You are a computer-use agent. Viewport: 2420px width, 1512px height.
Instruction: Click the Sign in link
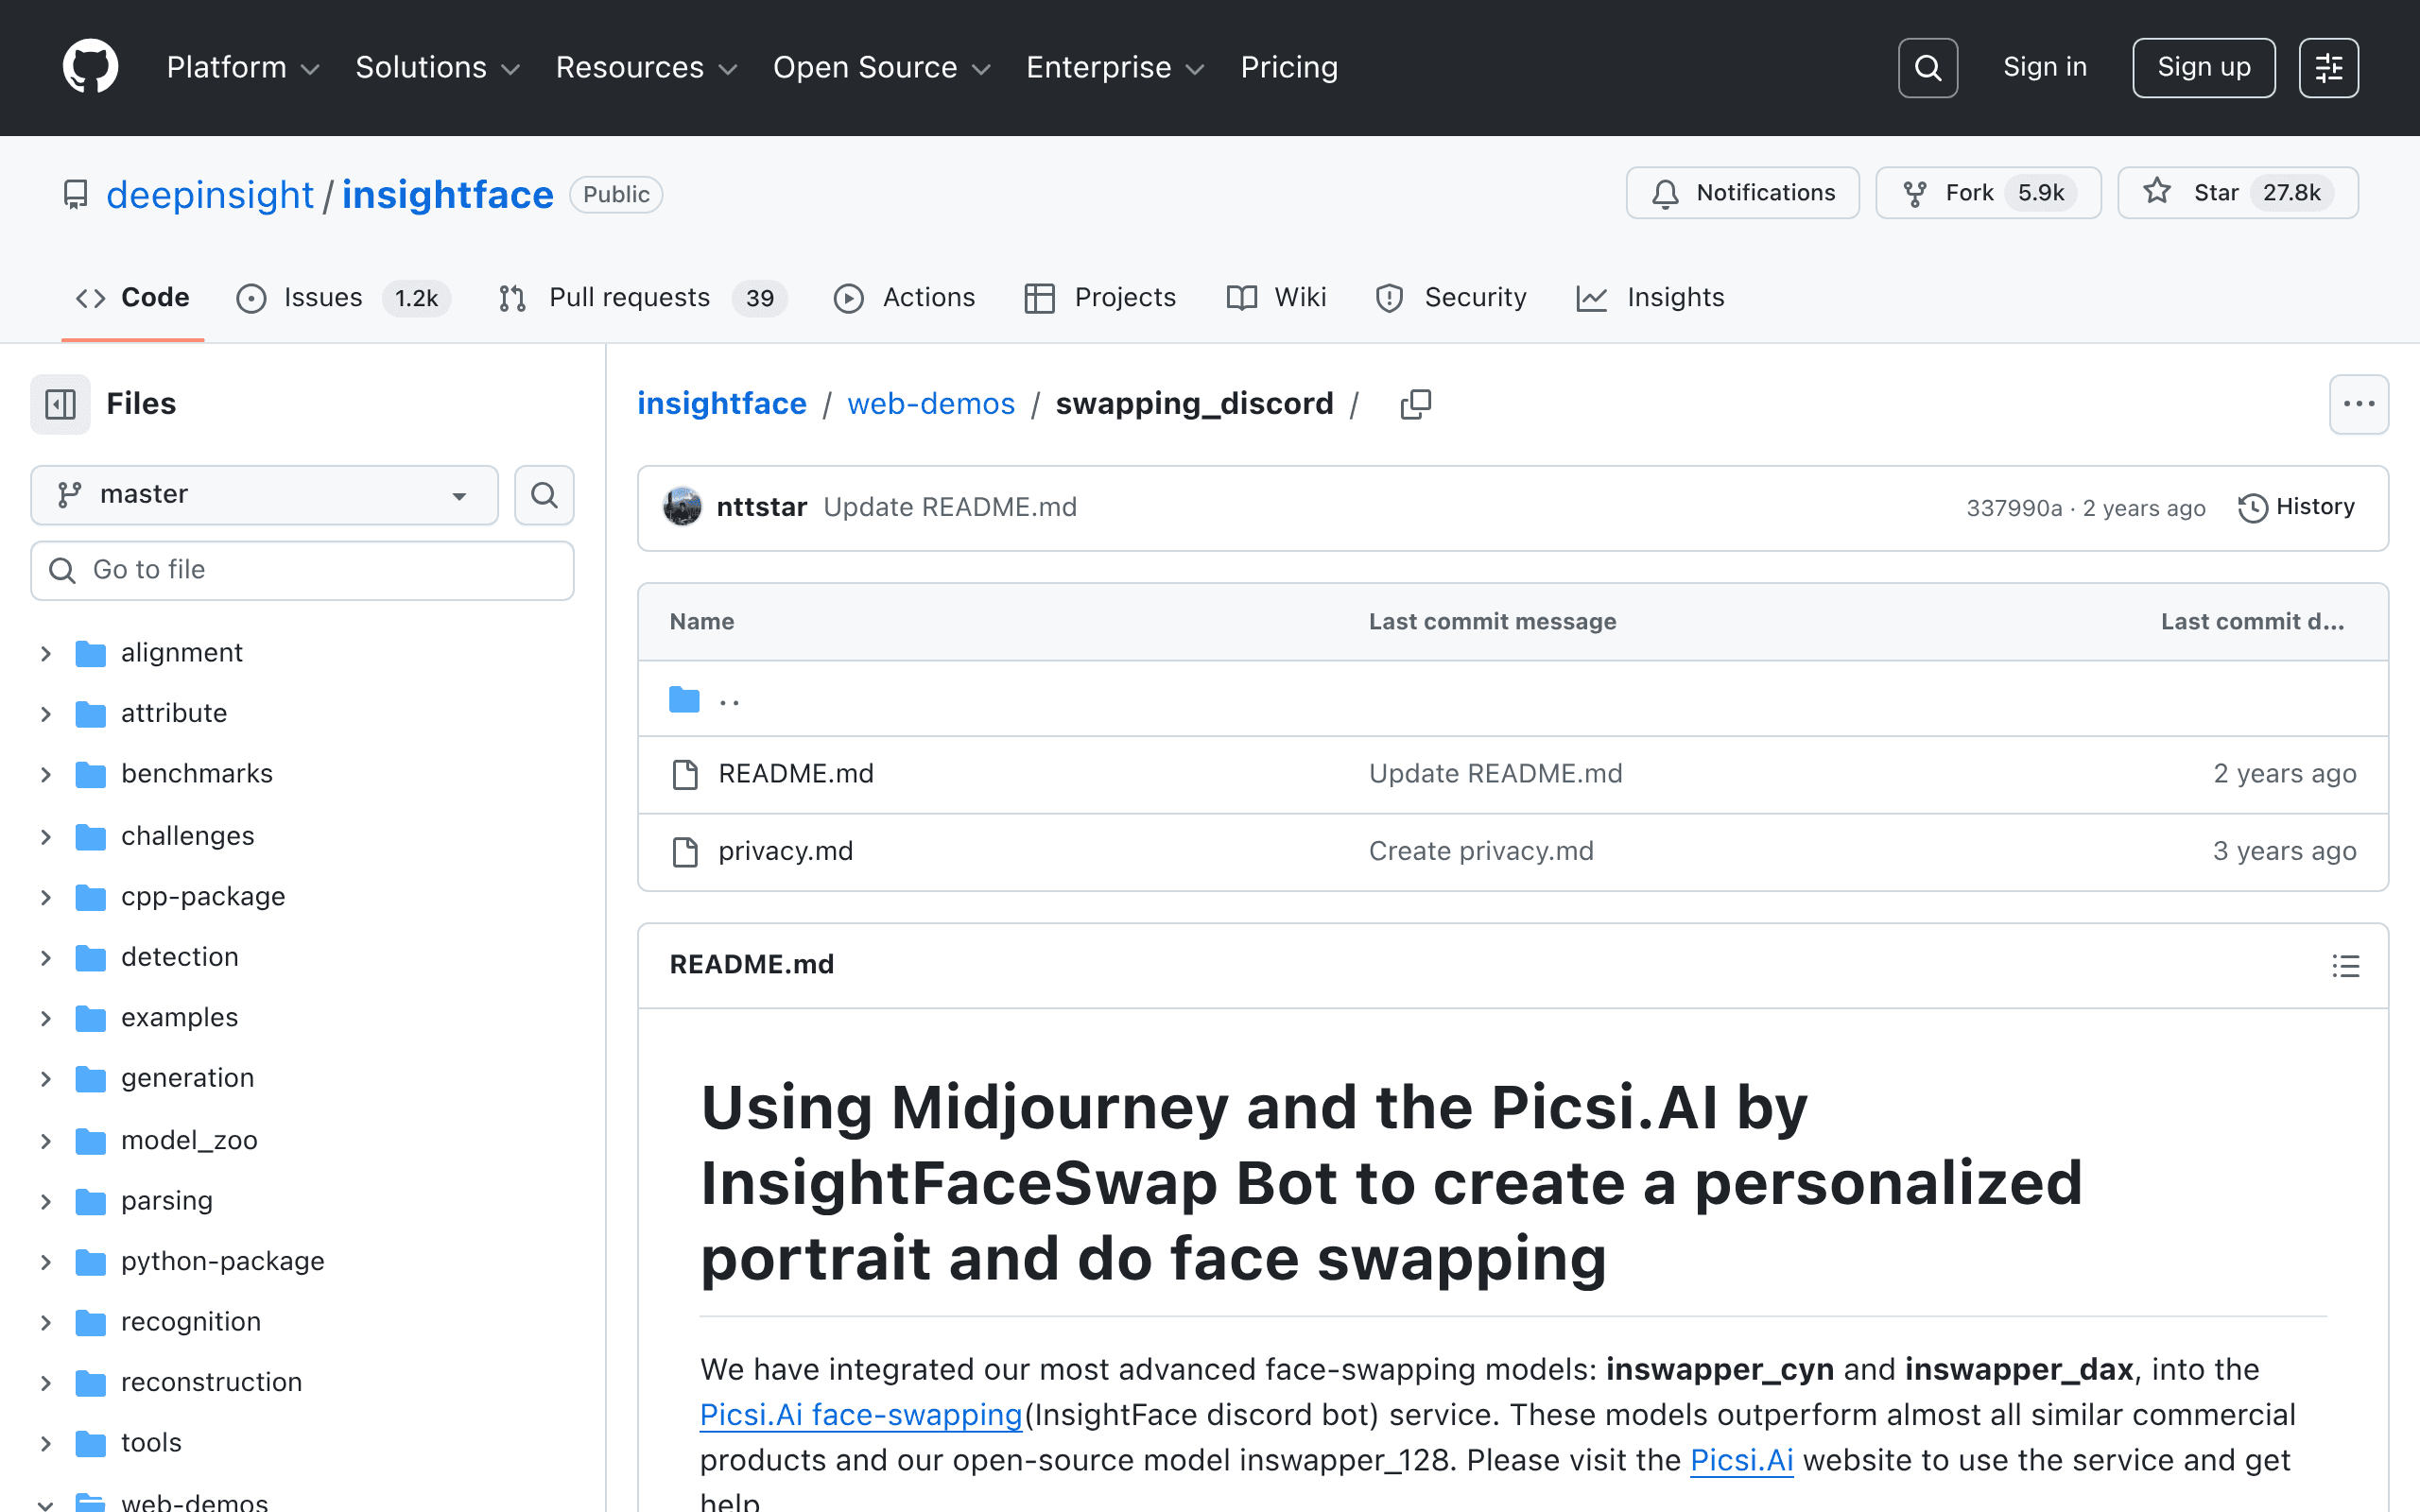(2045, 67)
